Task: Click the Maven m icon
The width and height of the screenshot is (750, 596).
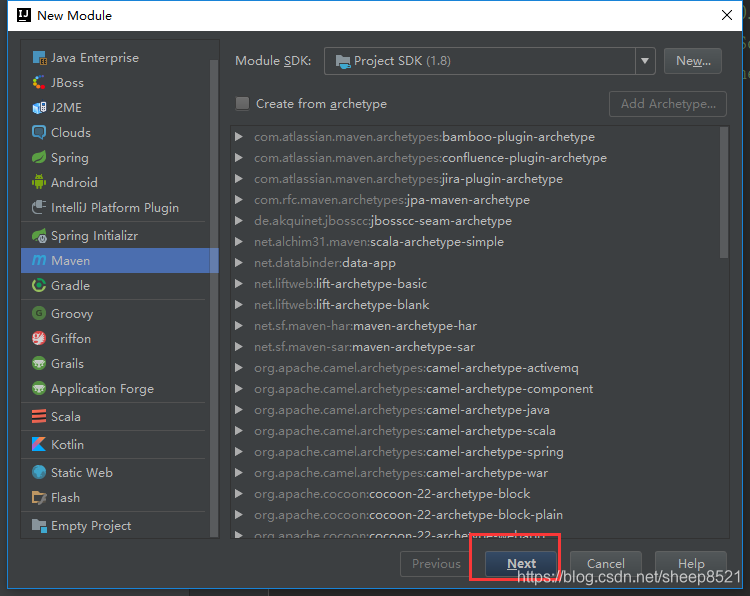Action: [39, 260]
